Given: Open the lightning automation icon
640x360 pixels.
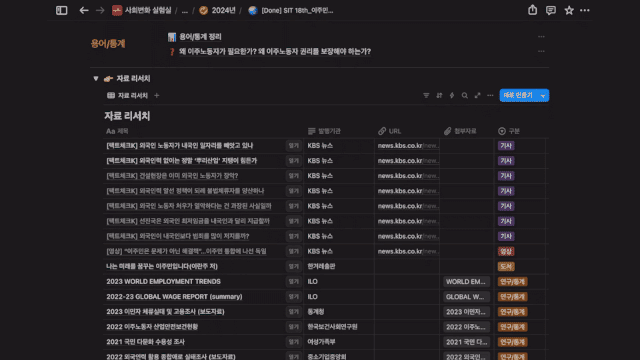Looking at the screenshot, I should coord(452,95).
